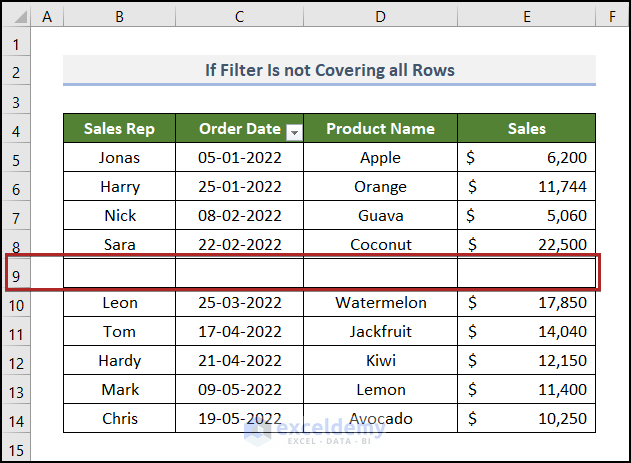Select column E header

coord(526,16)
